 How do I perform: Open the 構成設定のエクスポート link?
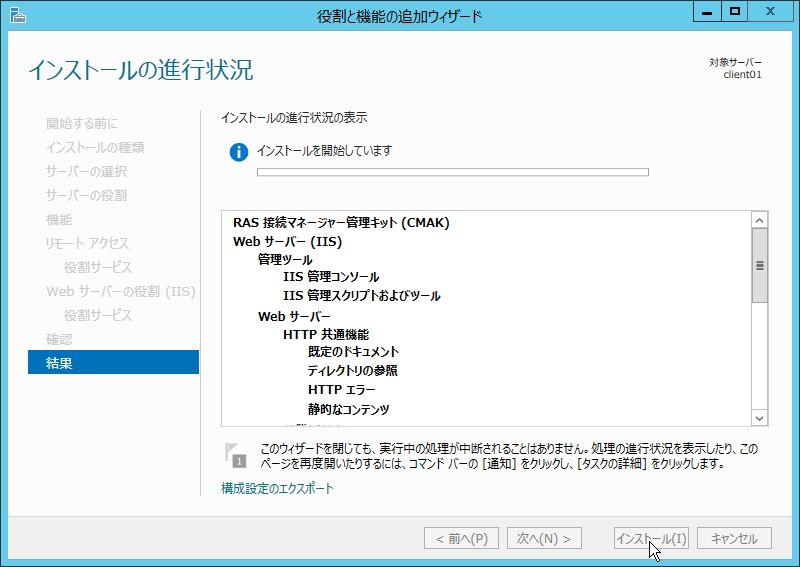click(277, 488)
